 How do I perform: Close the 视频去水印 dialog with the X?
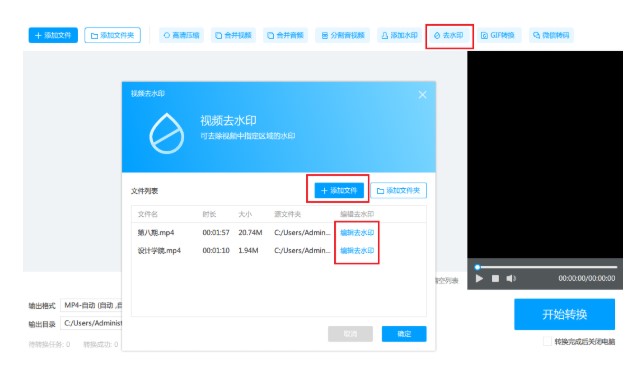(422, 95)
